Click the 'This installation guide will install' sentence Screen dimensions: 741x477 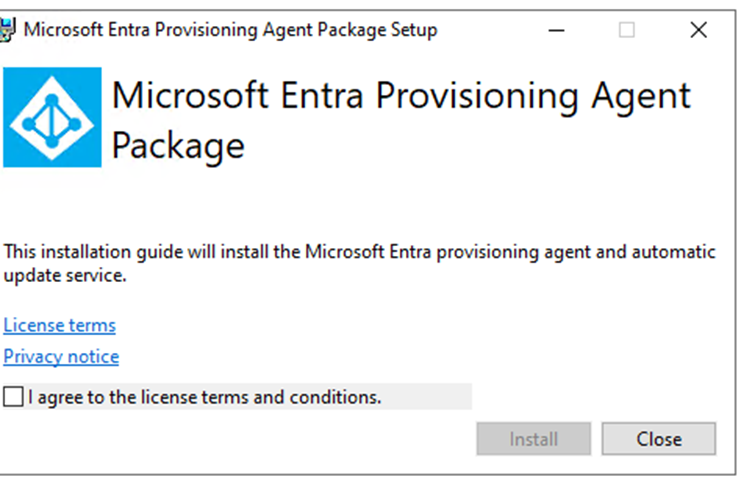click(x=359, y=252)
